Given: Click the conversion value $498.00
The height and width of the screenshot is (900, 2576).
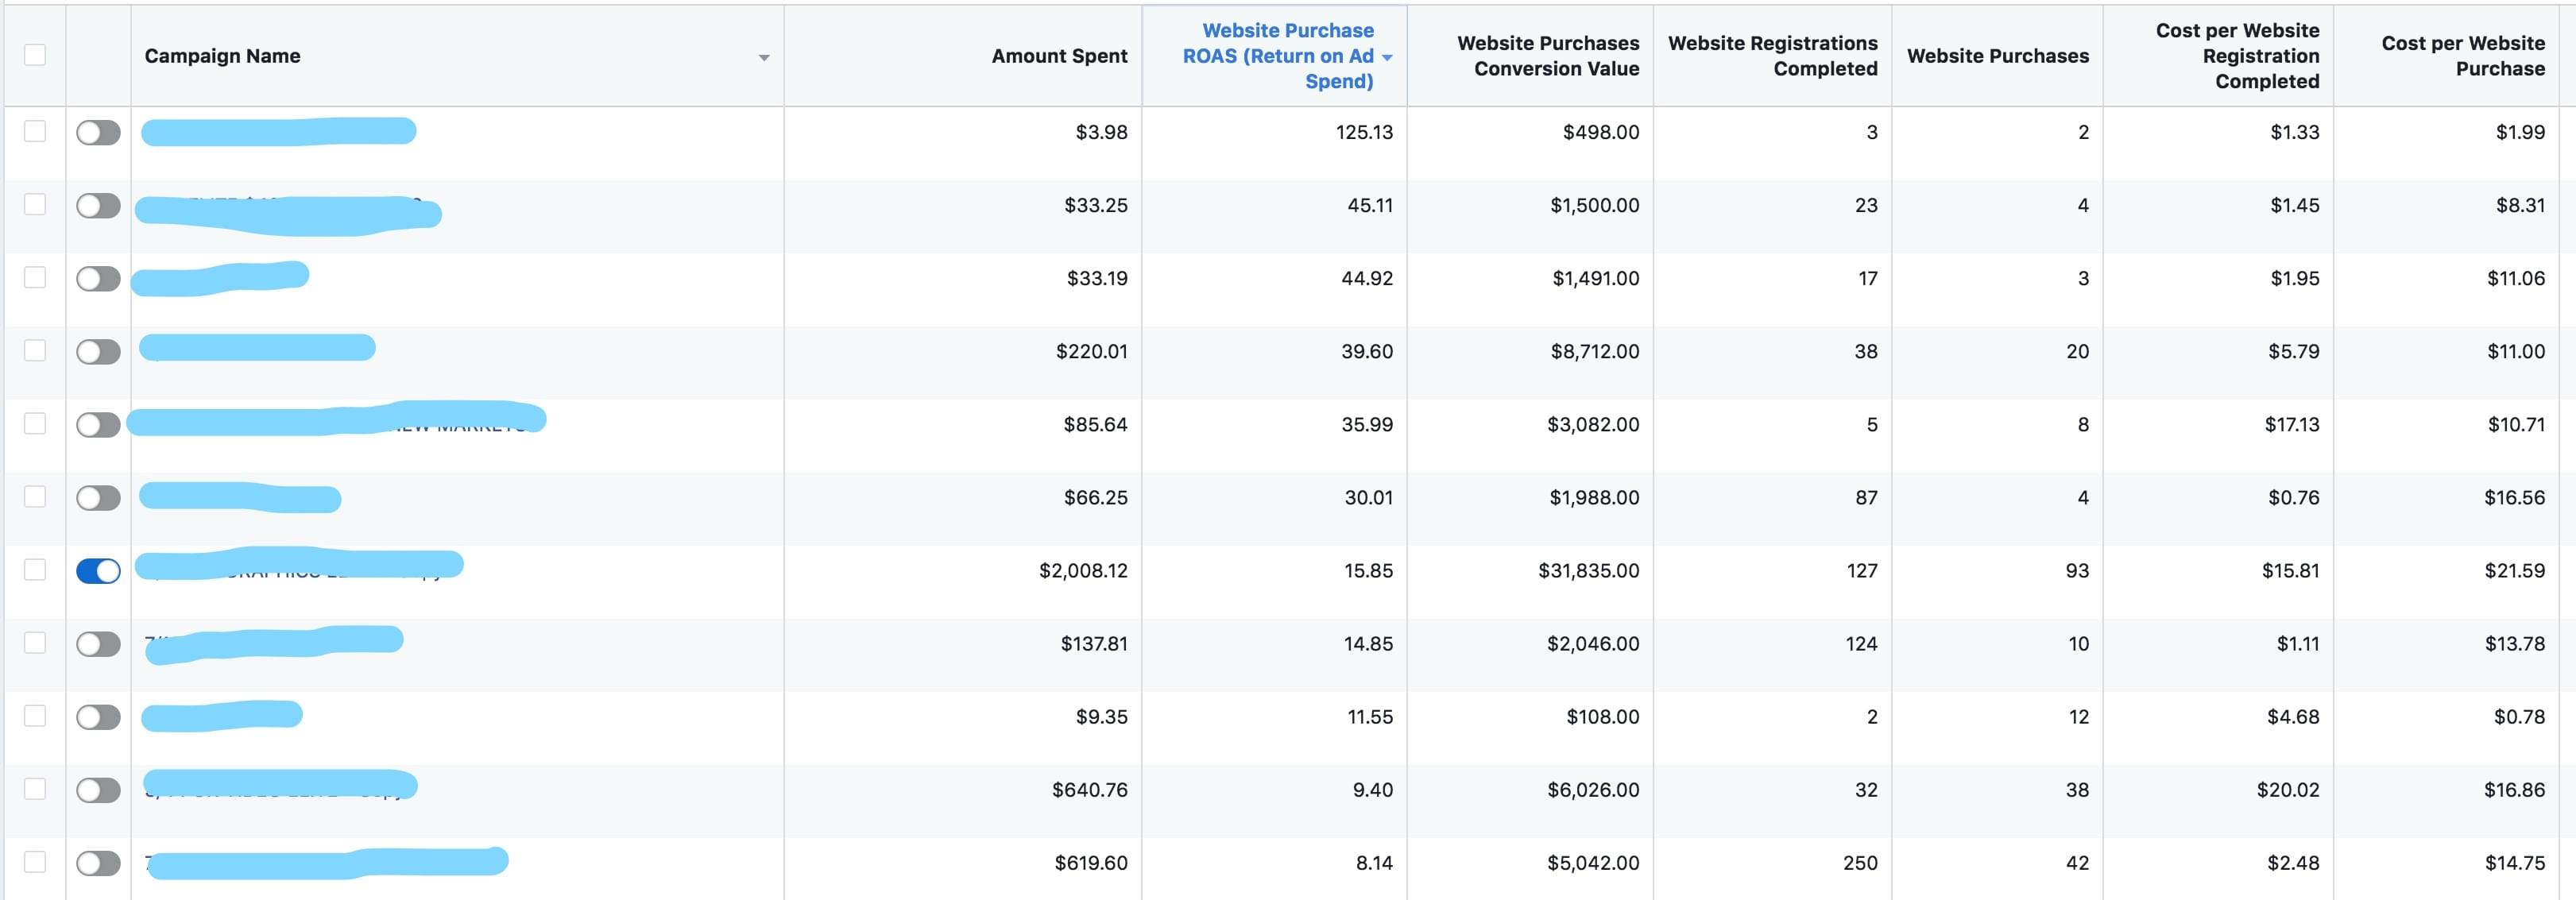Looking at the screenshot, I should pos(1601,132).
